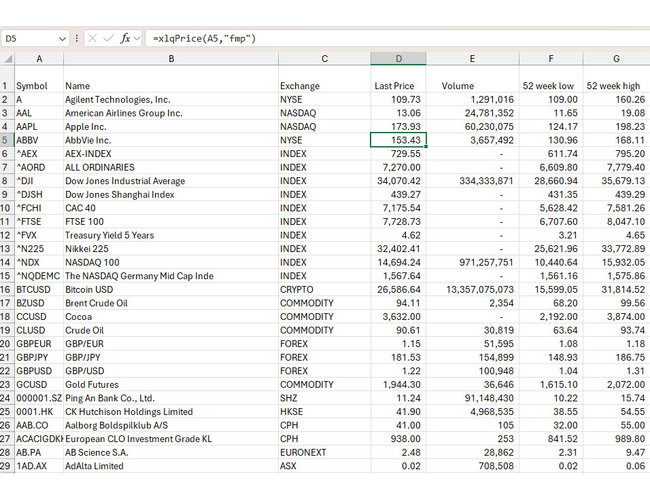This screenshot has width=650, height=500.
Task: Click the Enter checkmark icon in formula bar
Action: pyautogui.click(x=109, y=39)
